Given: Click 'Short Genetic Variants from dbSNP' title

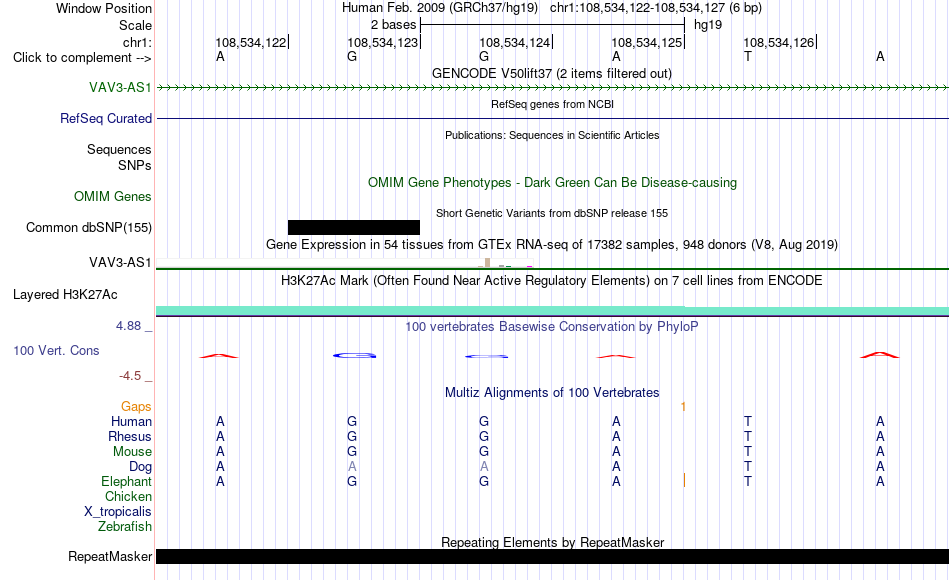Looking at the screenshot, I should (551, 213).
